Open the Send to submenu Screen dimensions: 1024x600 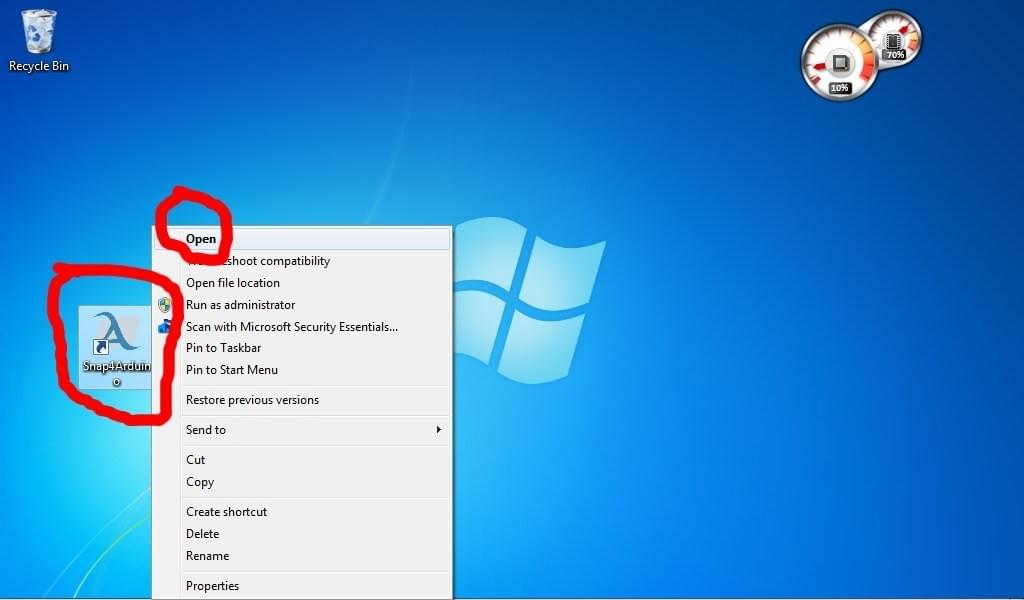[x=302, y=430]
